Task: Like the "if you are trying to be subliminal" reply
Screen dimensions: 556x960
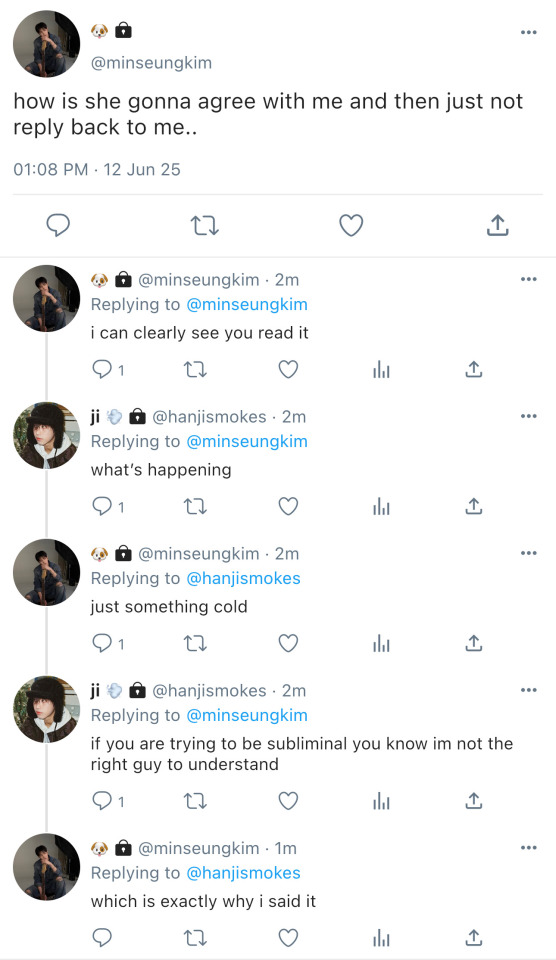Action: pyautogui.click(x=288, y=801)
